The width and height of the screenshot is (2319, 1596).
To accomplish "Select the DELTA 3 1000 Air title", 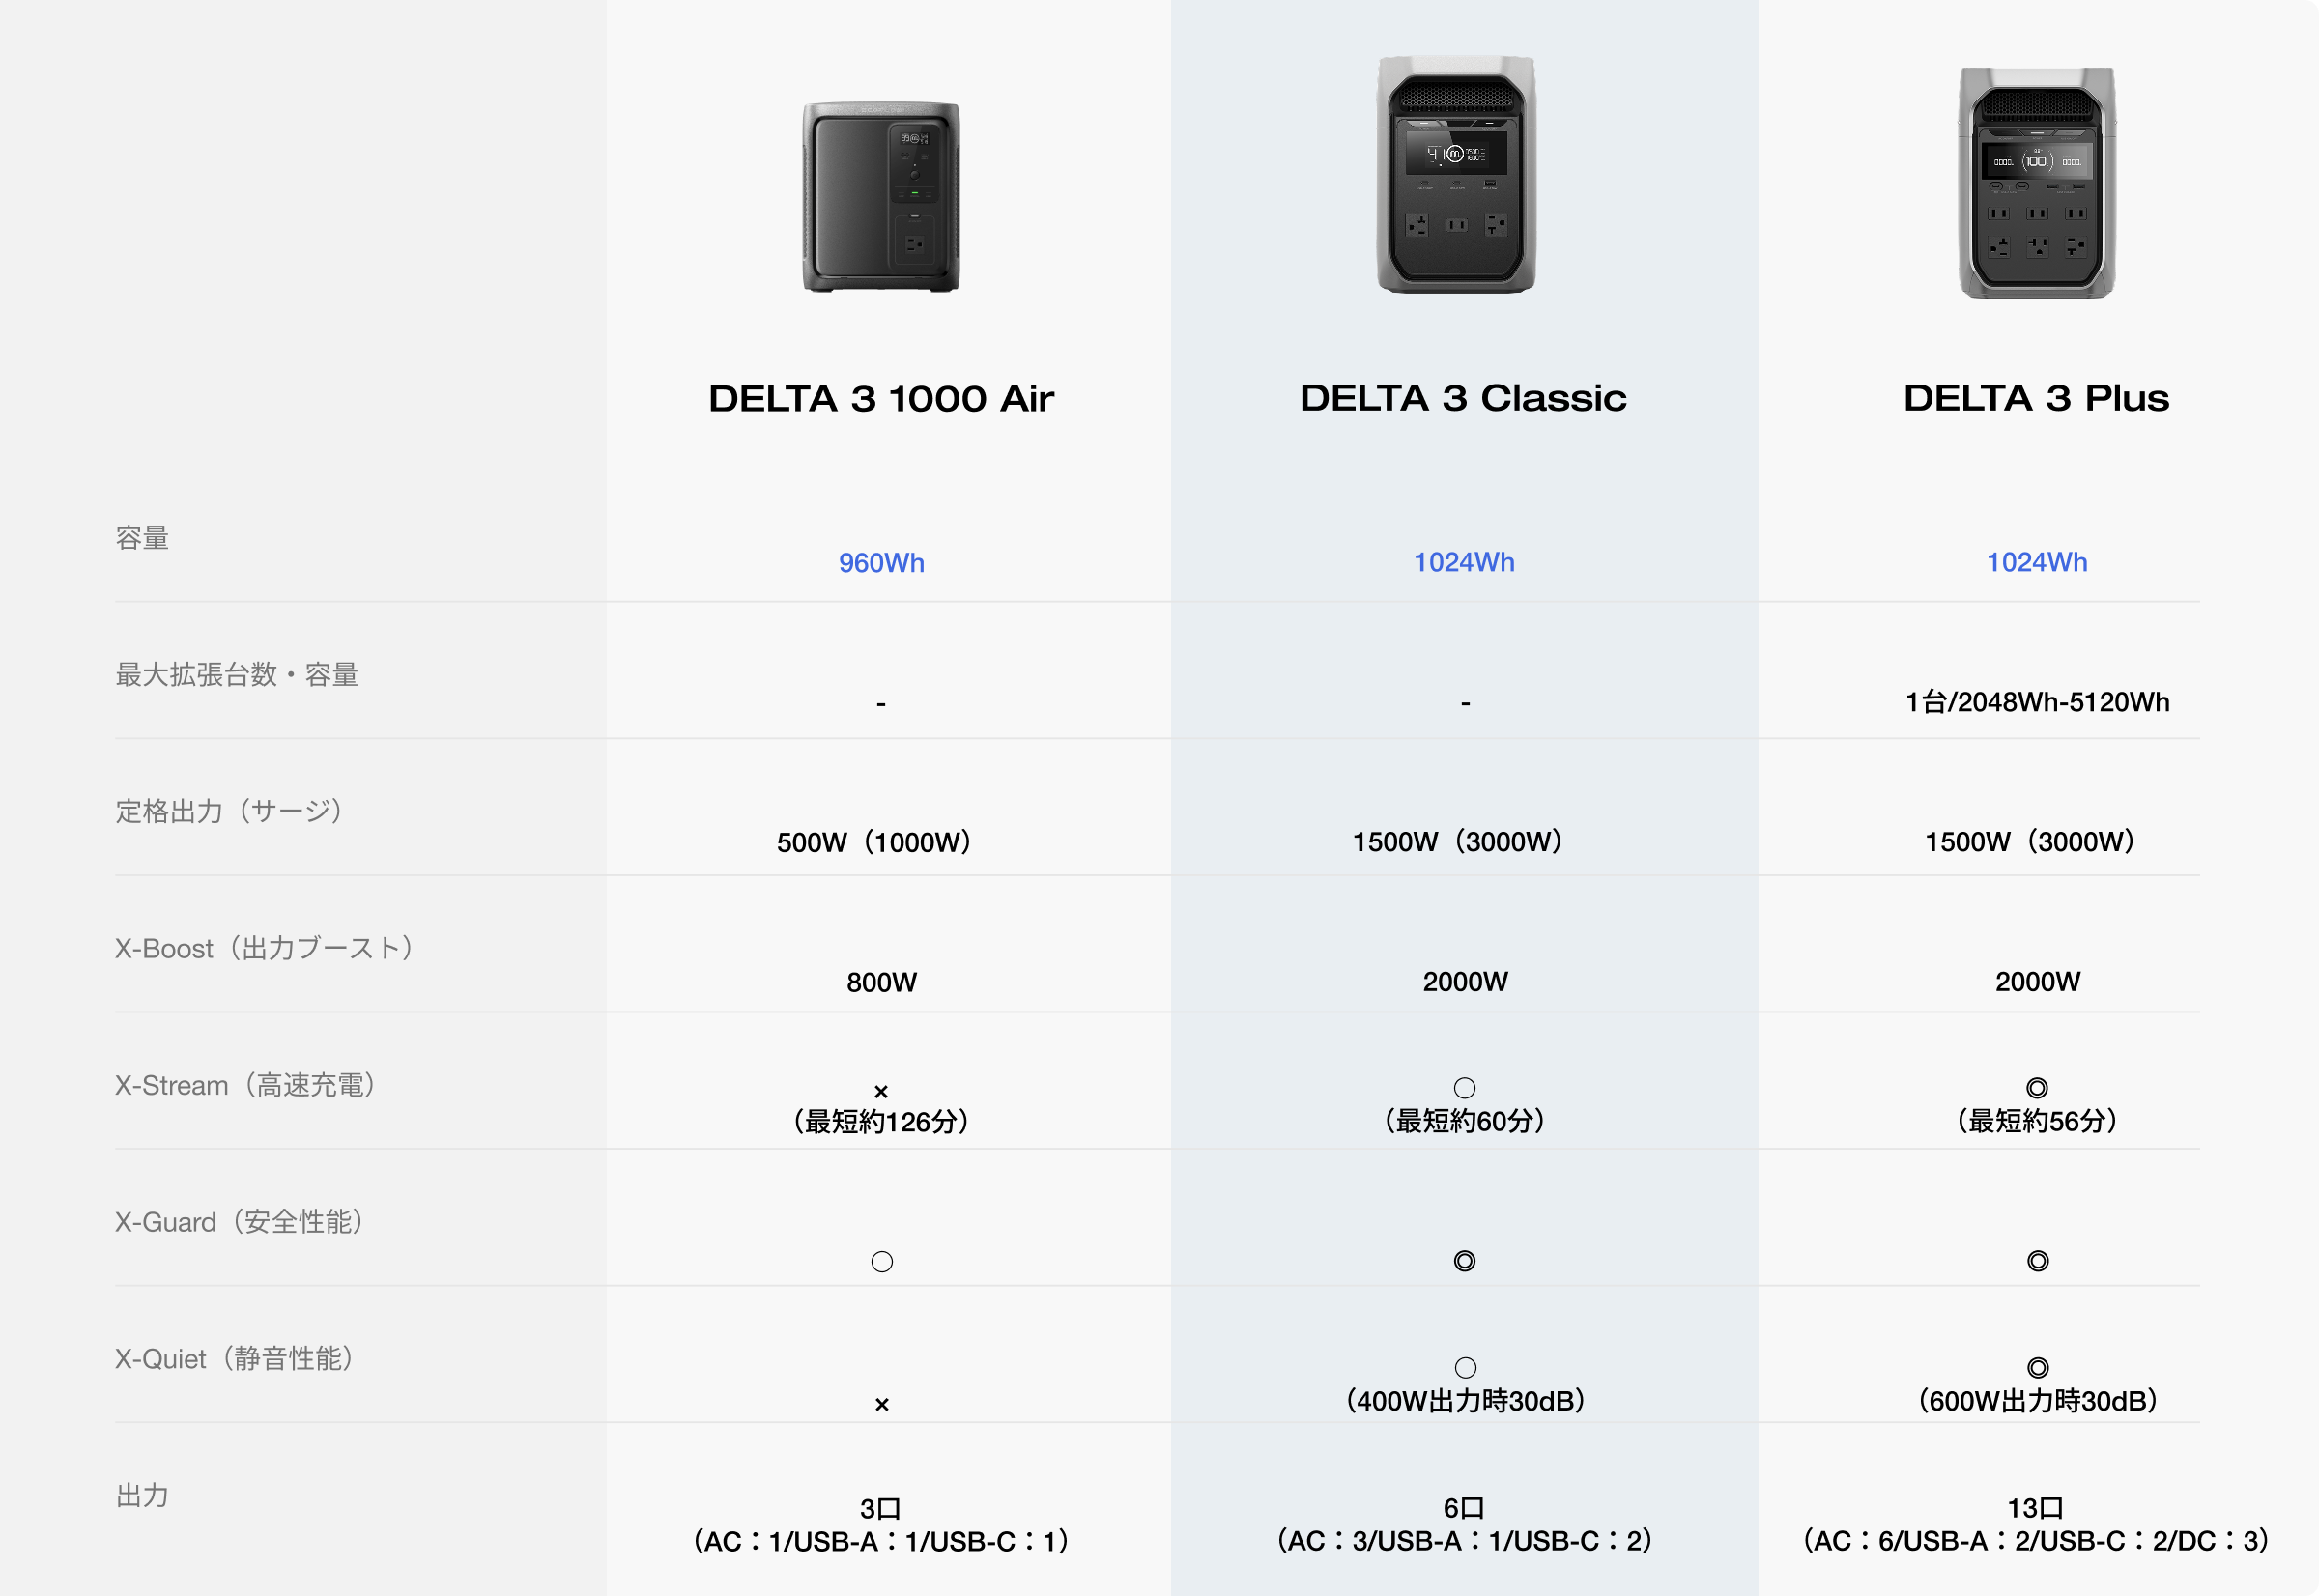I will click(880, 399).
